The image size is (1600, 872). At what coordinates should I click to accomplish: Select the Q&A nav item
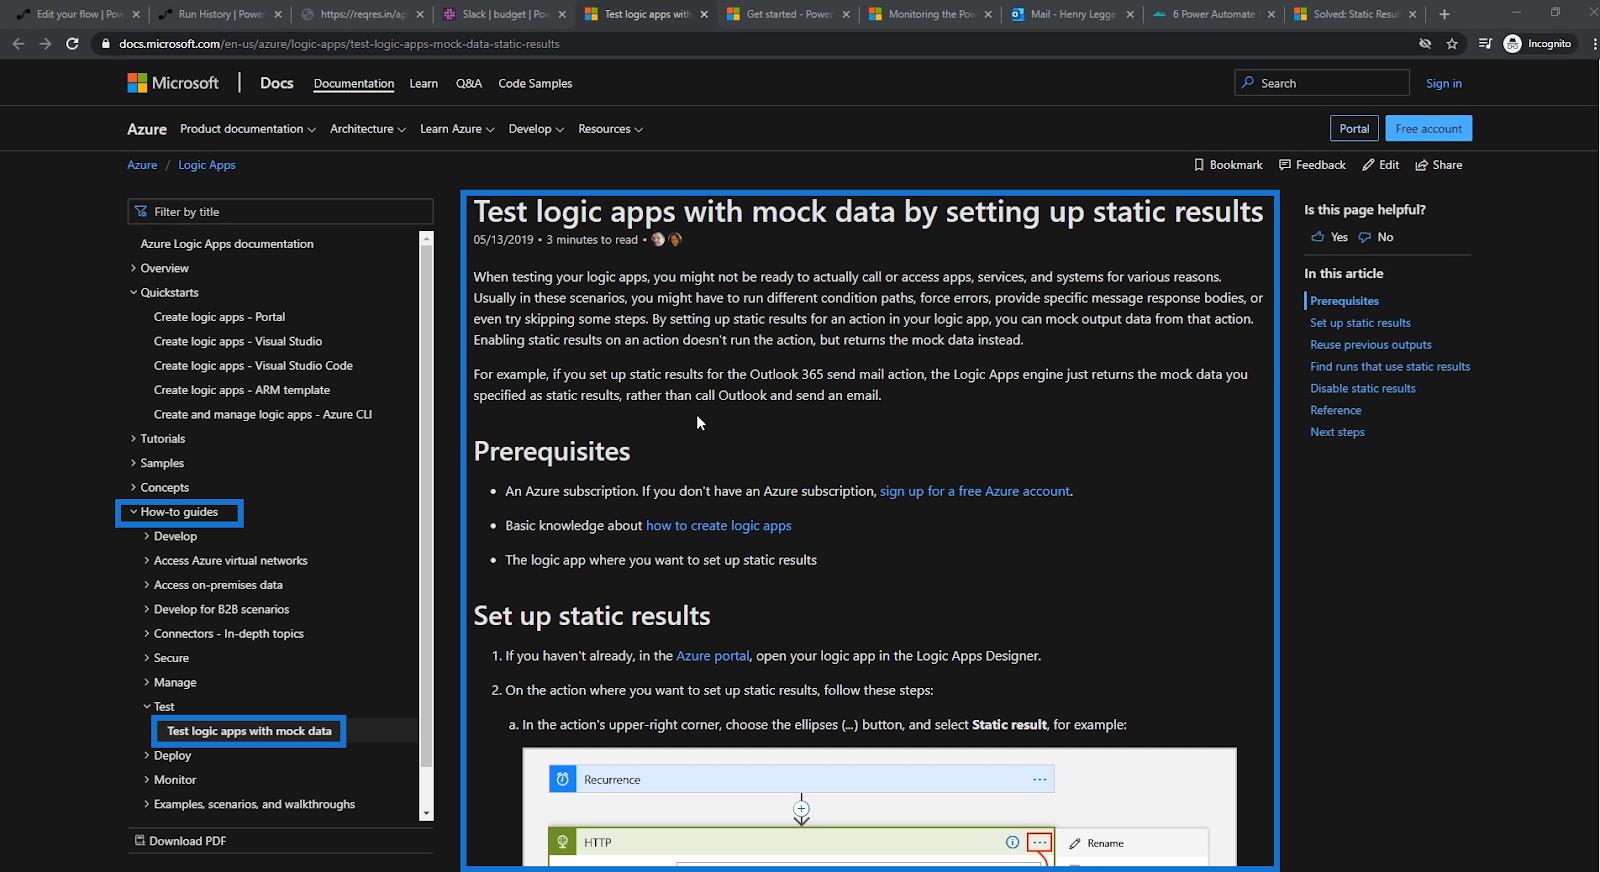pyautogui.click(x=469, y=84)
